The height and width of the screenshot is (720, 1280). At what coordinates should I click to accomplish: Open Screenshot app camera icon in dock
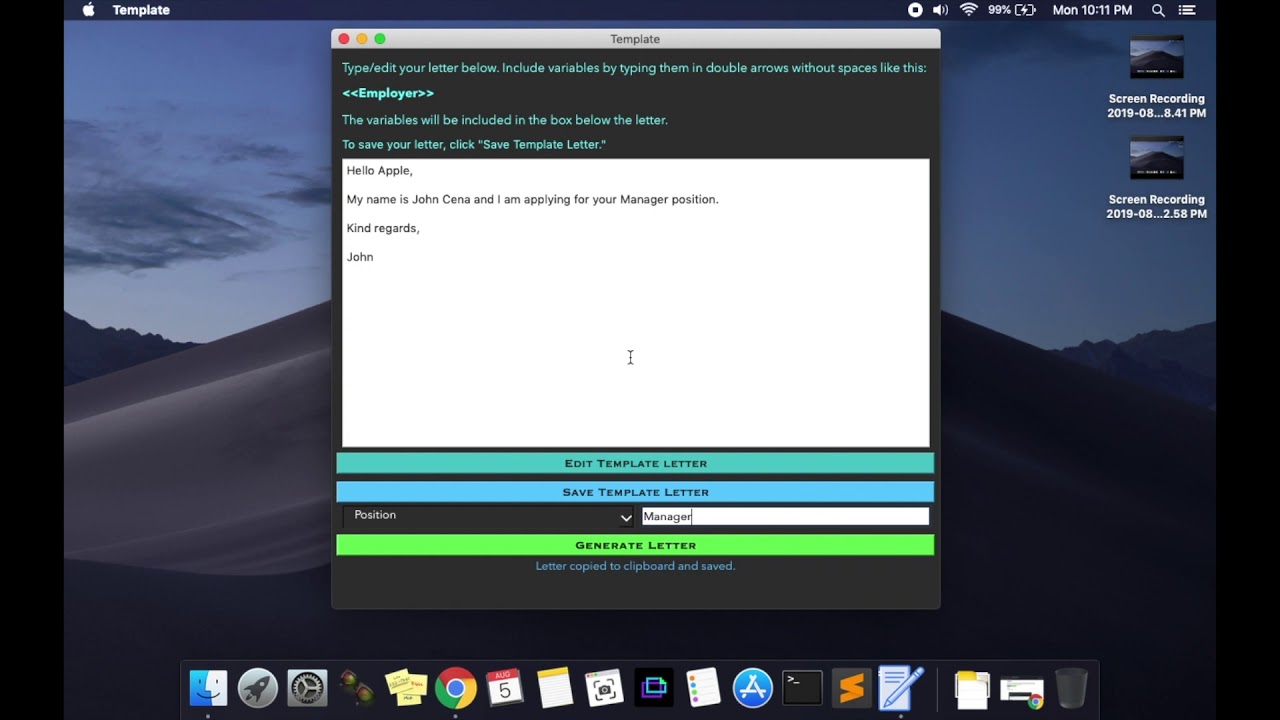coord(604,688)
